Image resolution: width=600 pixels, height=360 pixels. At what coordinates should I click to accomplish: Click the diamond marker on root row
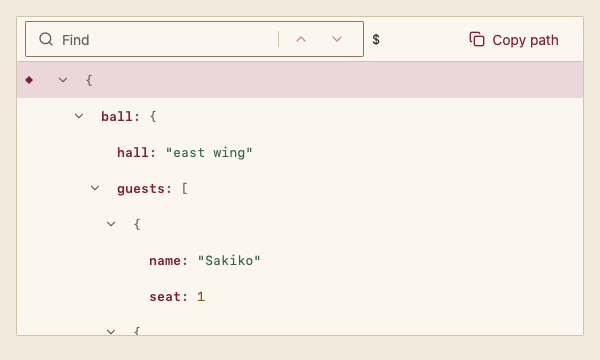pyautogui.click(x=29, y=80)
